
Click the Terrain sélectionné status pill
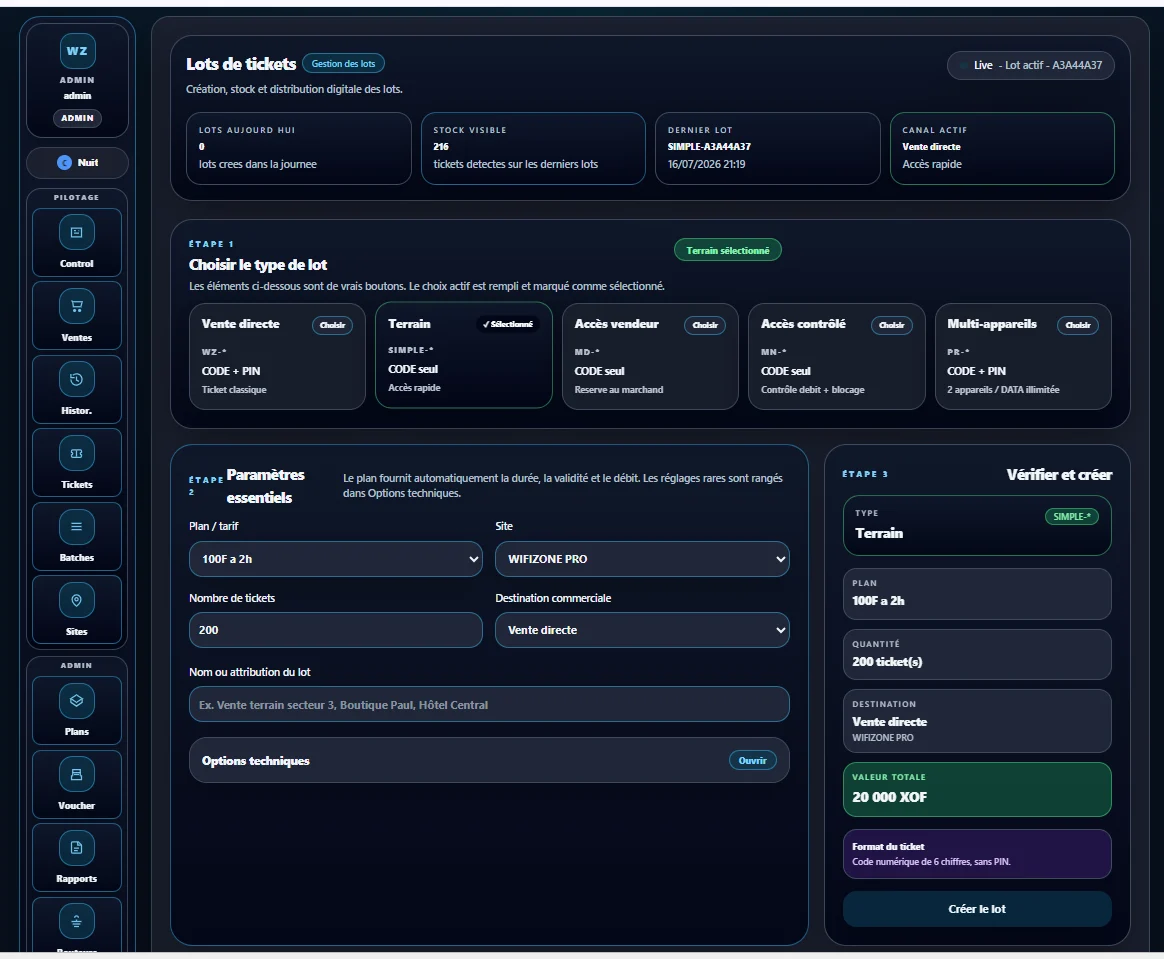(728, 251)
